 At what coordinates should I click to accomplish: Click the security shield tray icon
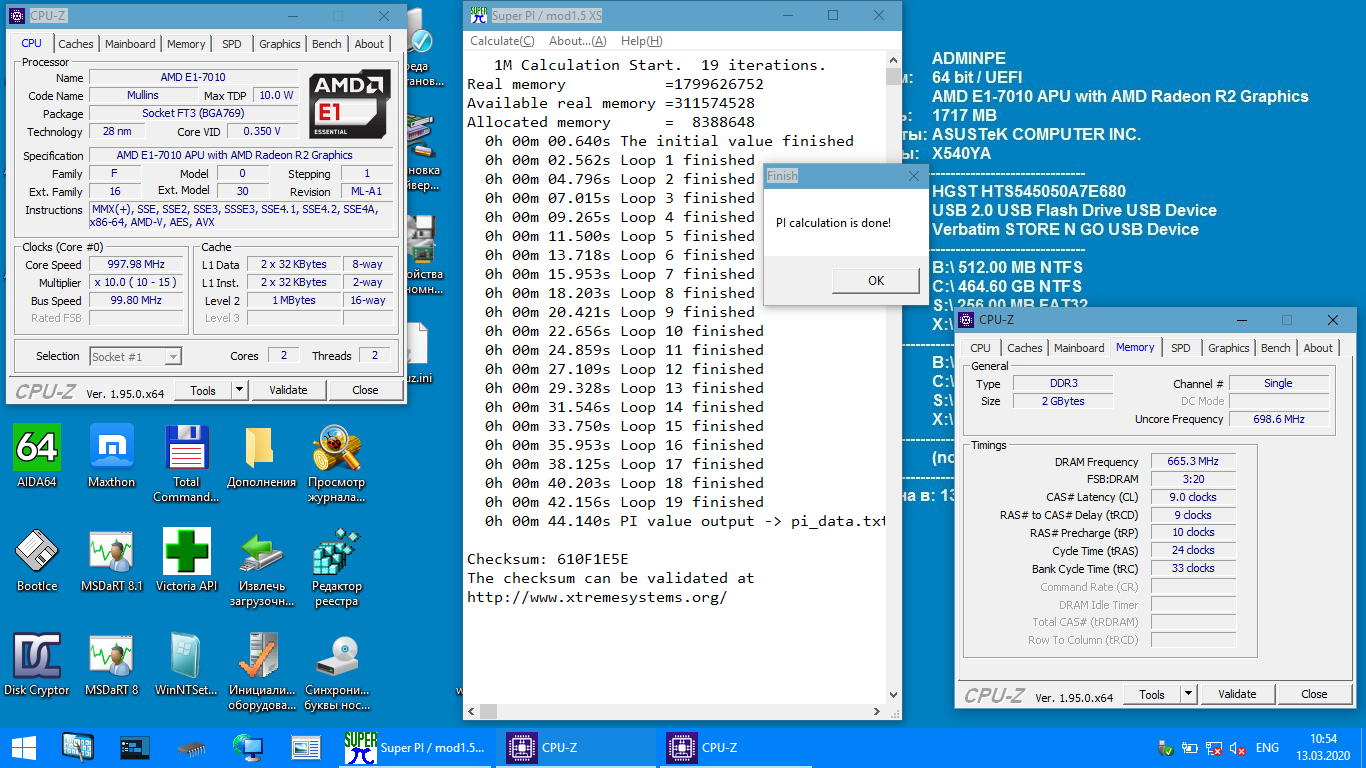pyautogui.click(x=1166, y=748)
